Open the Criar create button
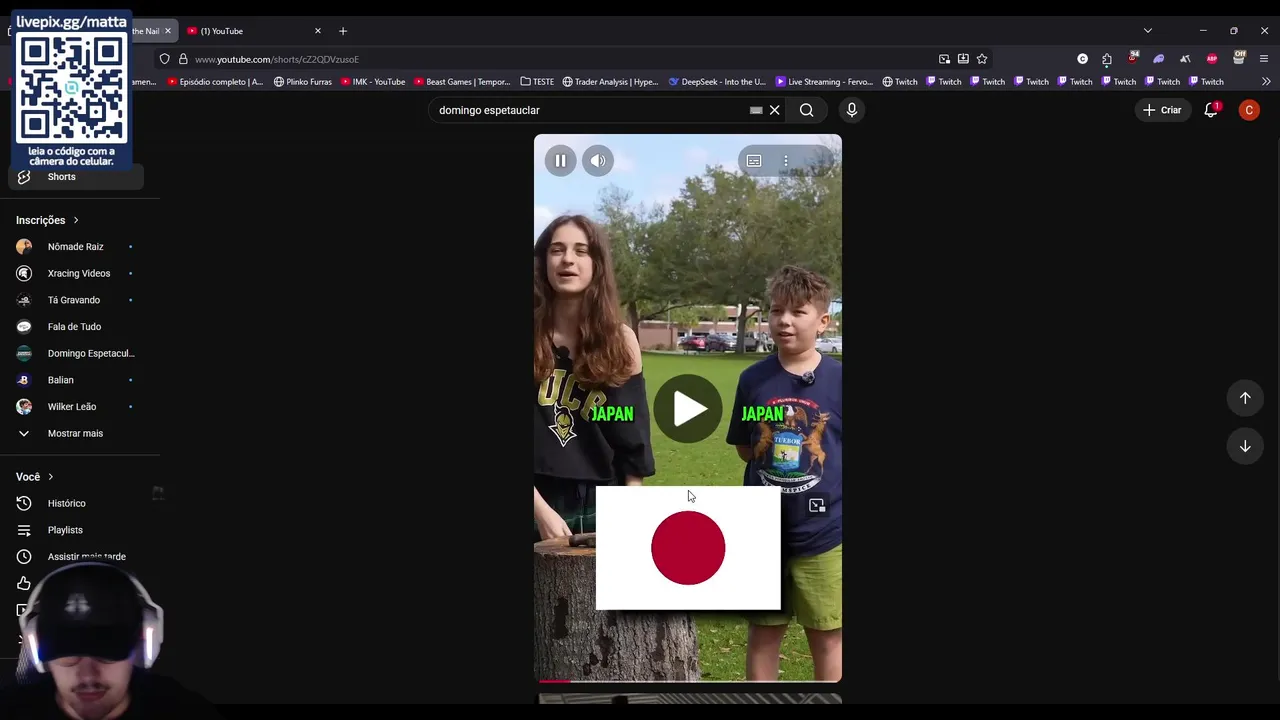The width and height of the screenshot is (1280, 720). [x=1162, y=110]
